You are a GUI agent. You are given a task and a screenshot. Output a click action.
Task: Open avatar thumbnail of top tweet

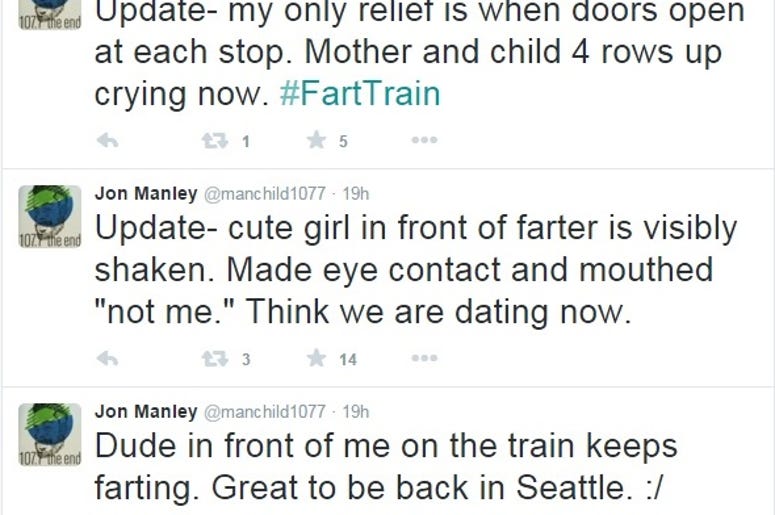50,15
